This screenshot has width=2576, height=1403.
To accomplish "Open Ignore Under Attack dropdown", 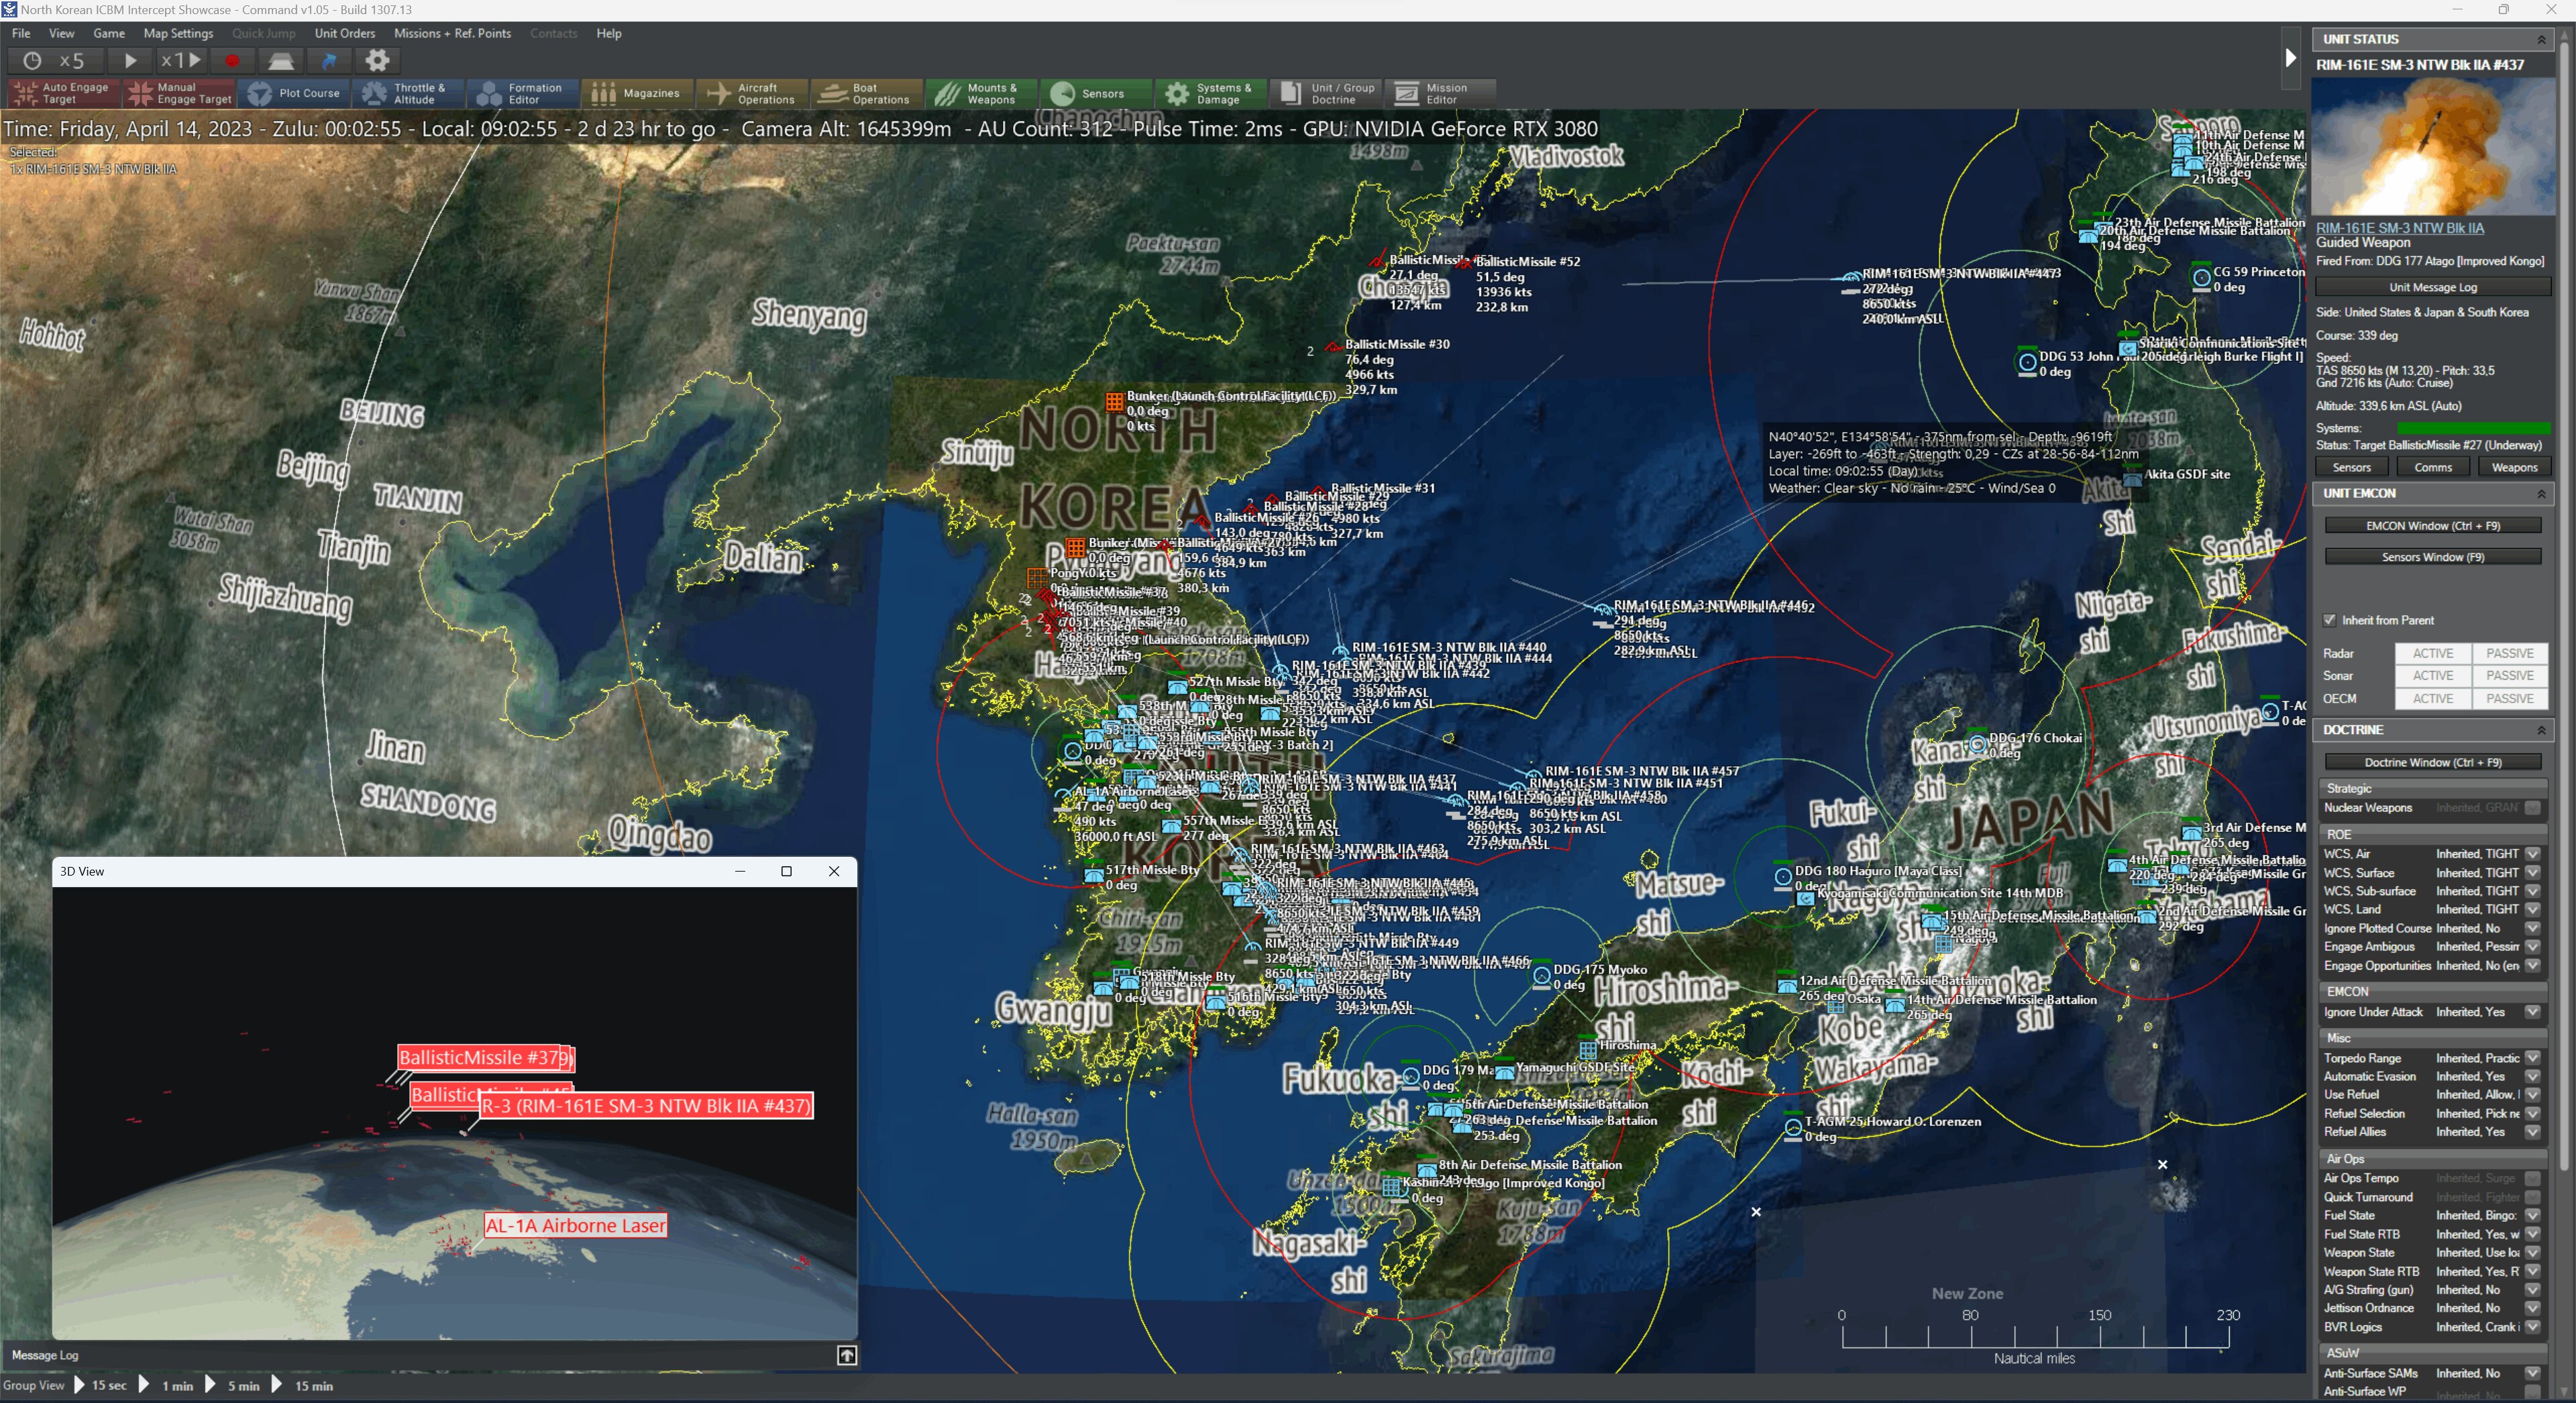I will click(x=2532, y=1012).
